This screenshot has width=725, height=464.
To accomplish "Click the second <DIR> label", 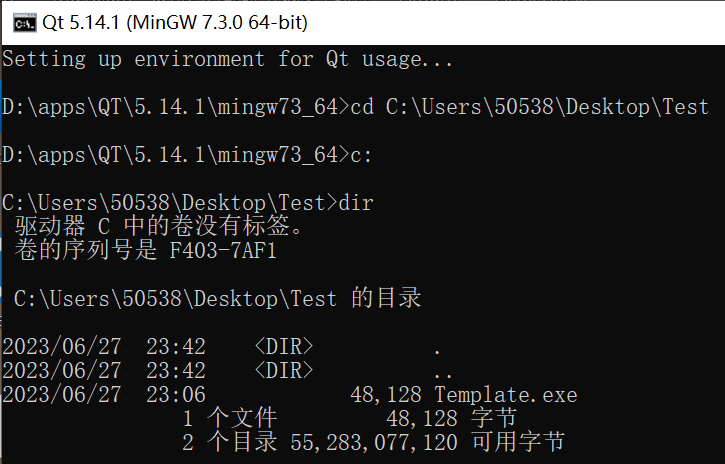I will 284,371.
